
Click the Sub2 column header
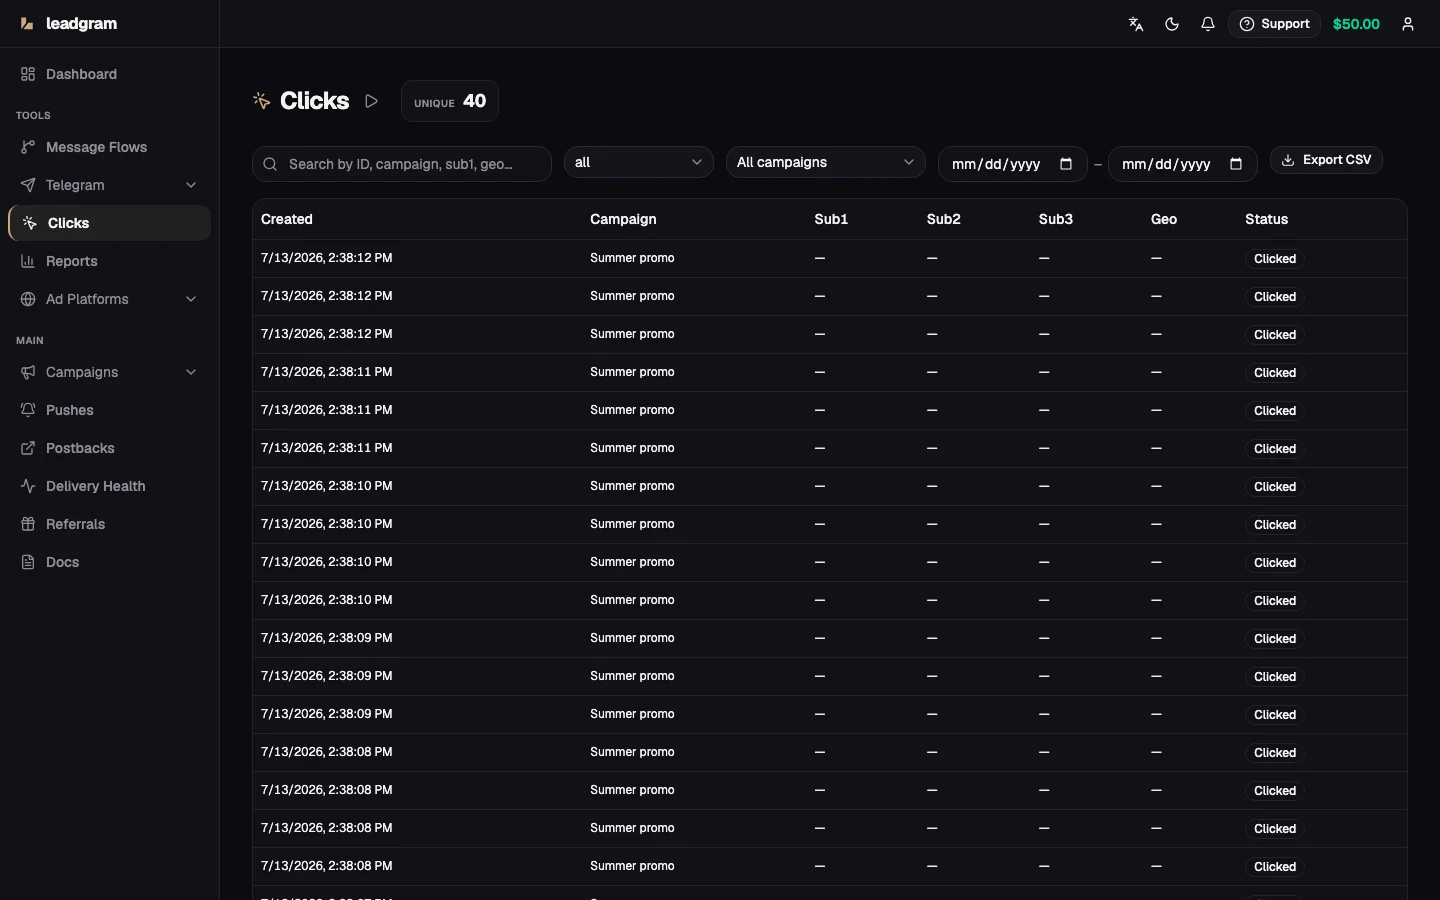click(x=944, y=219)
